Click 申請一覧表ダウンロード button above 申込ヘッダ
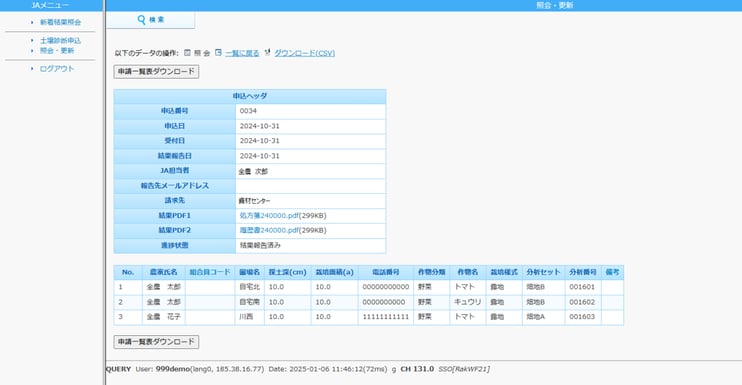This screenshot has height=385, width=742. [x=156, y=71]
